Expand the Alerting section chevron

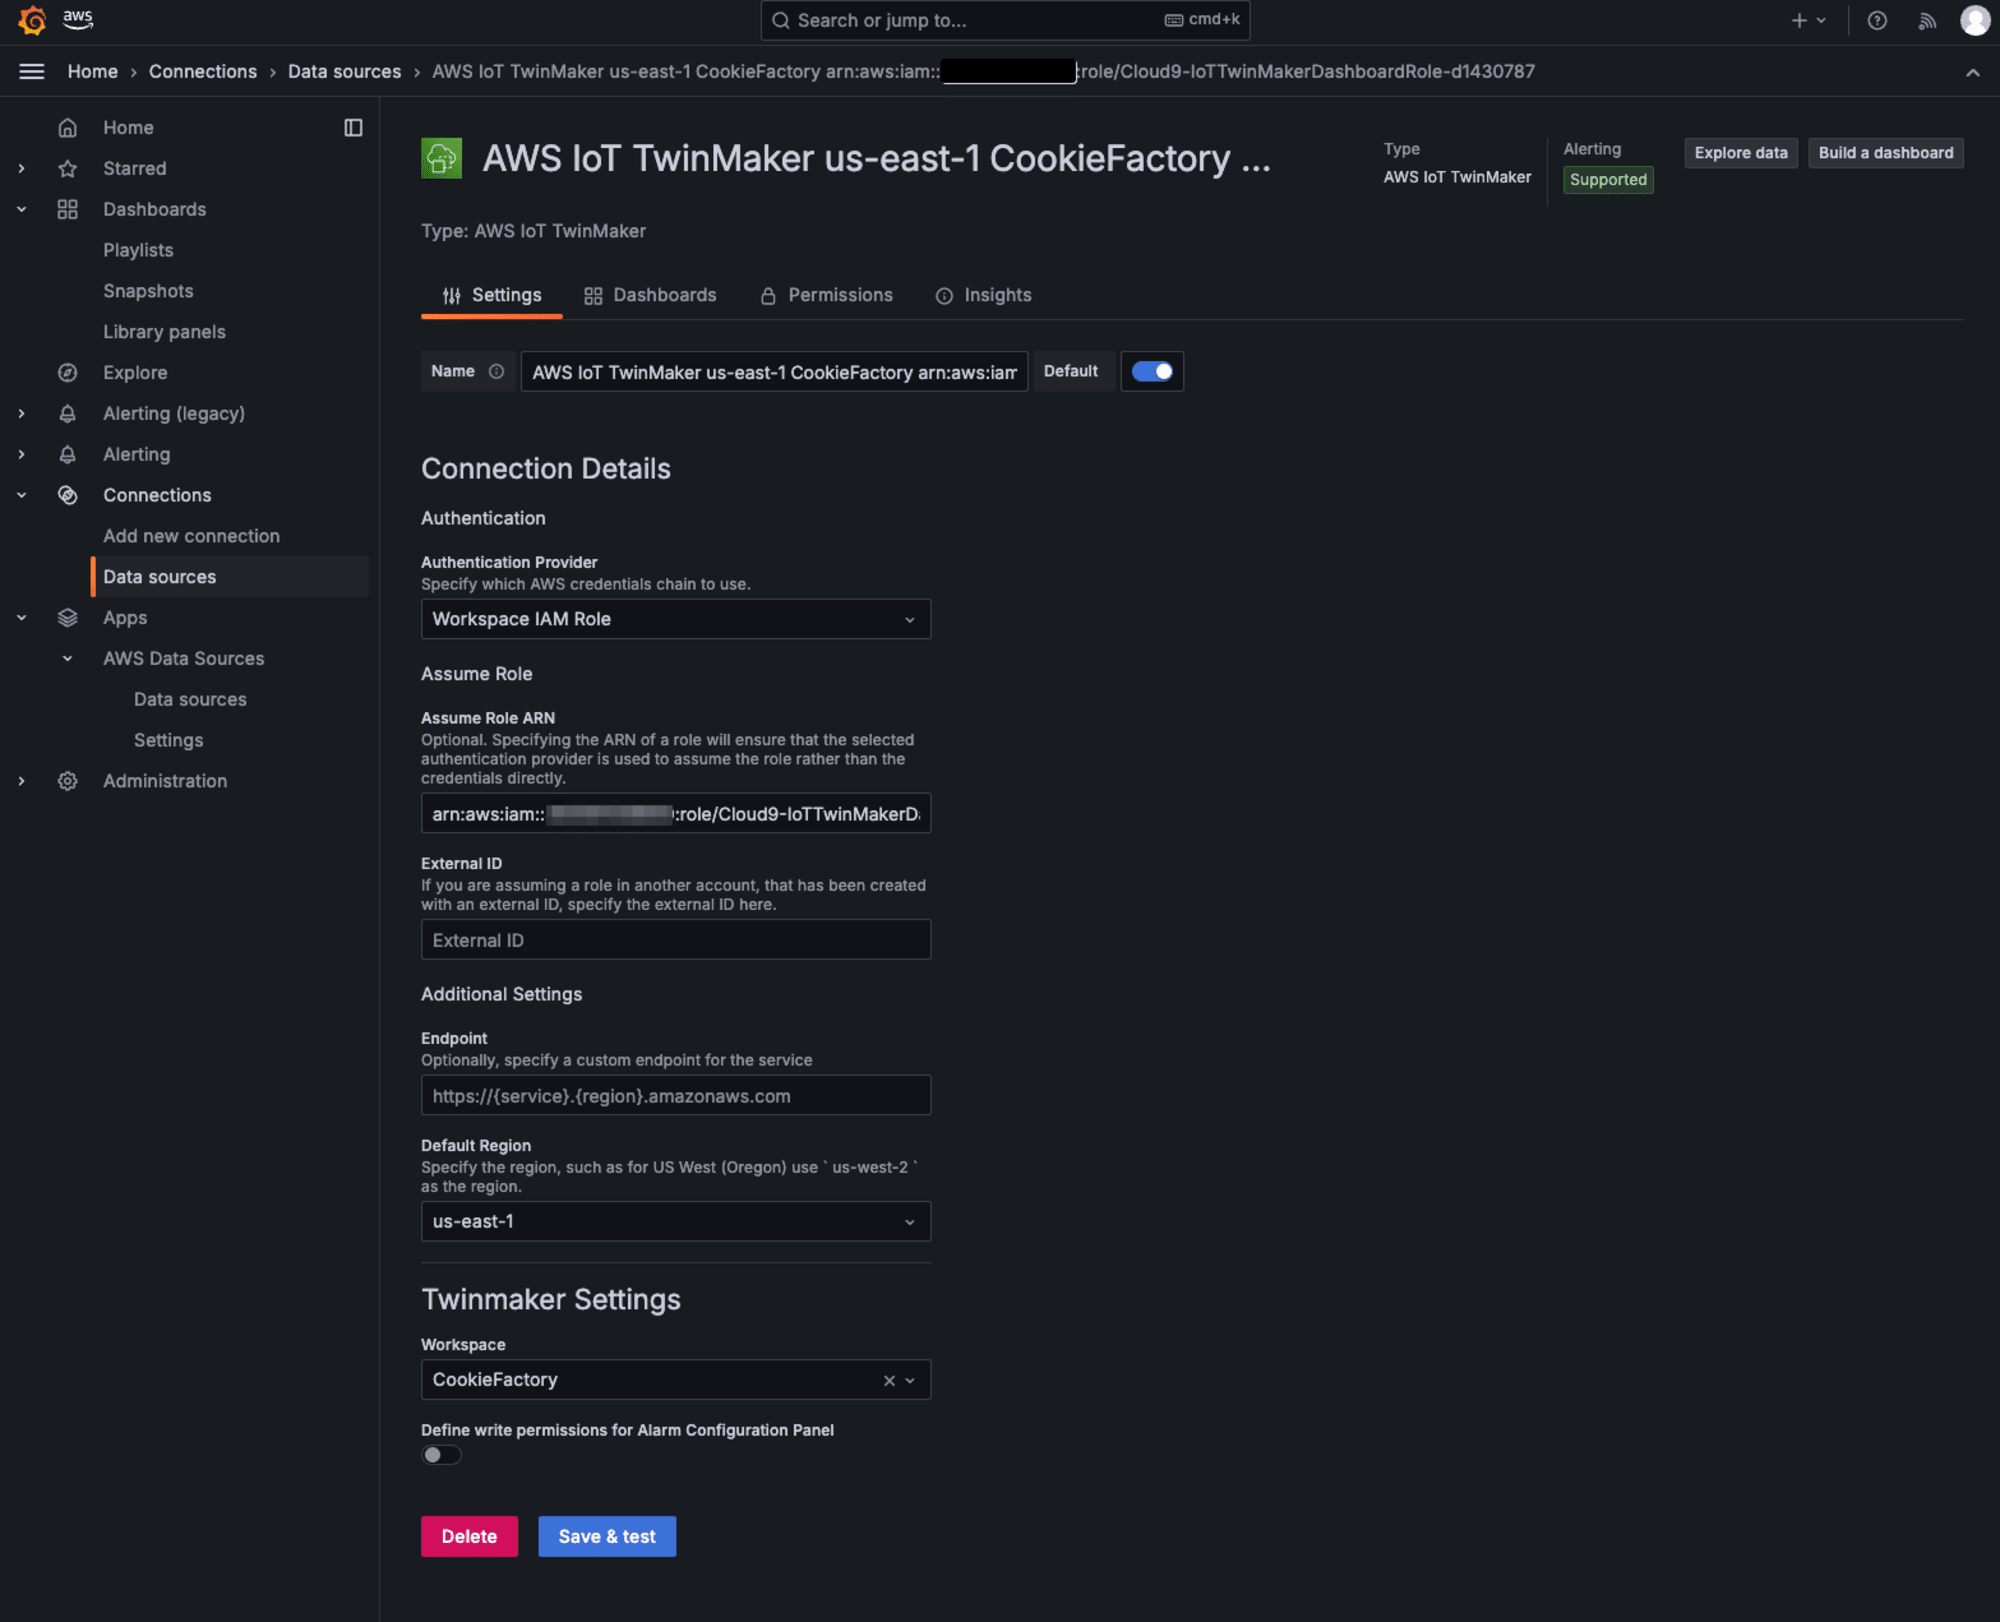[21, 454]
